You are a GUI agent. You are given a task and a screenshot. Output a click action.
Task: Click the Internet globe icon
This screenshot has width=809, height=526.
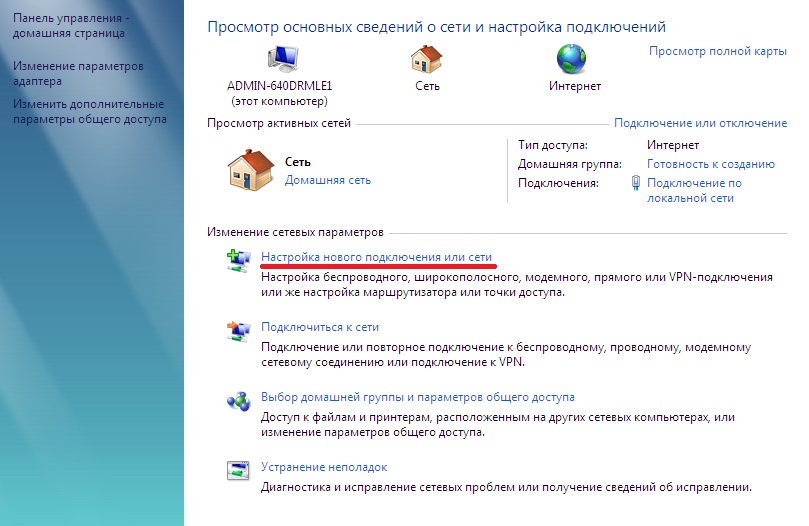click(x=571, y=58)
